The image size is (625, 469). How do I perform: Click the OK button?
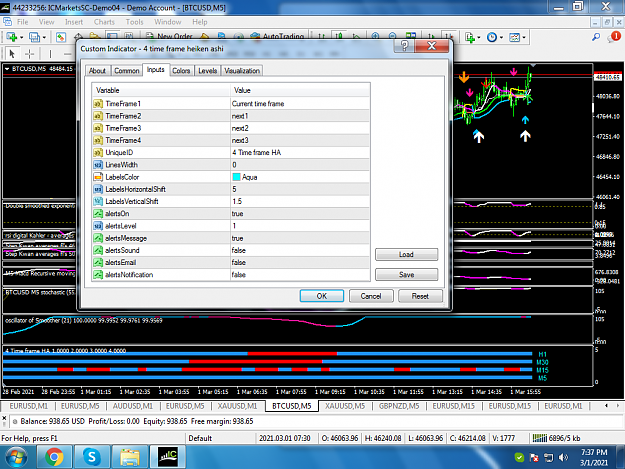click(322, 296)
